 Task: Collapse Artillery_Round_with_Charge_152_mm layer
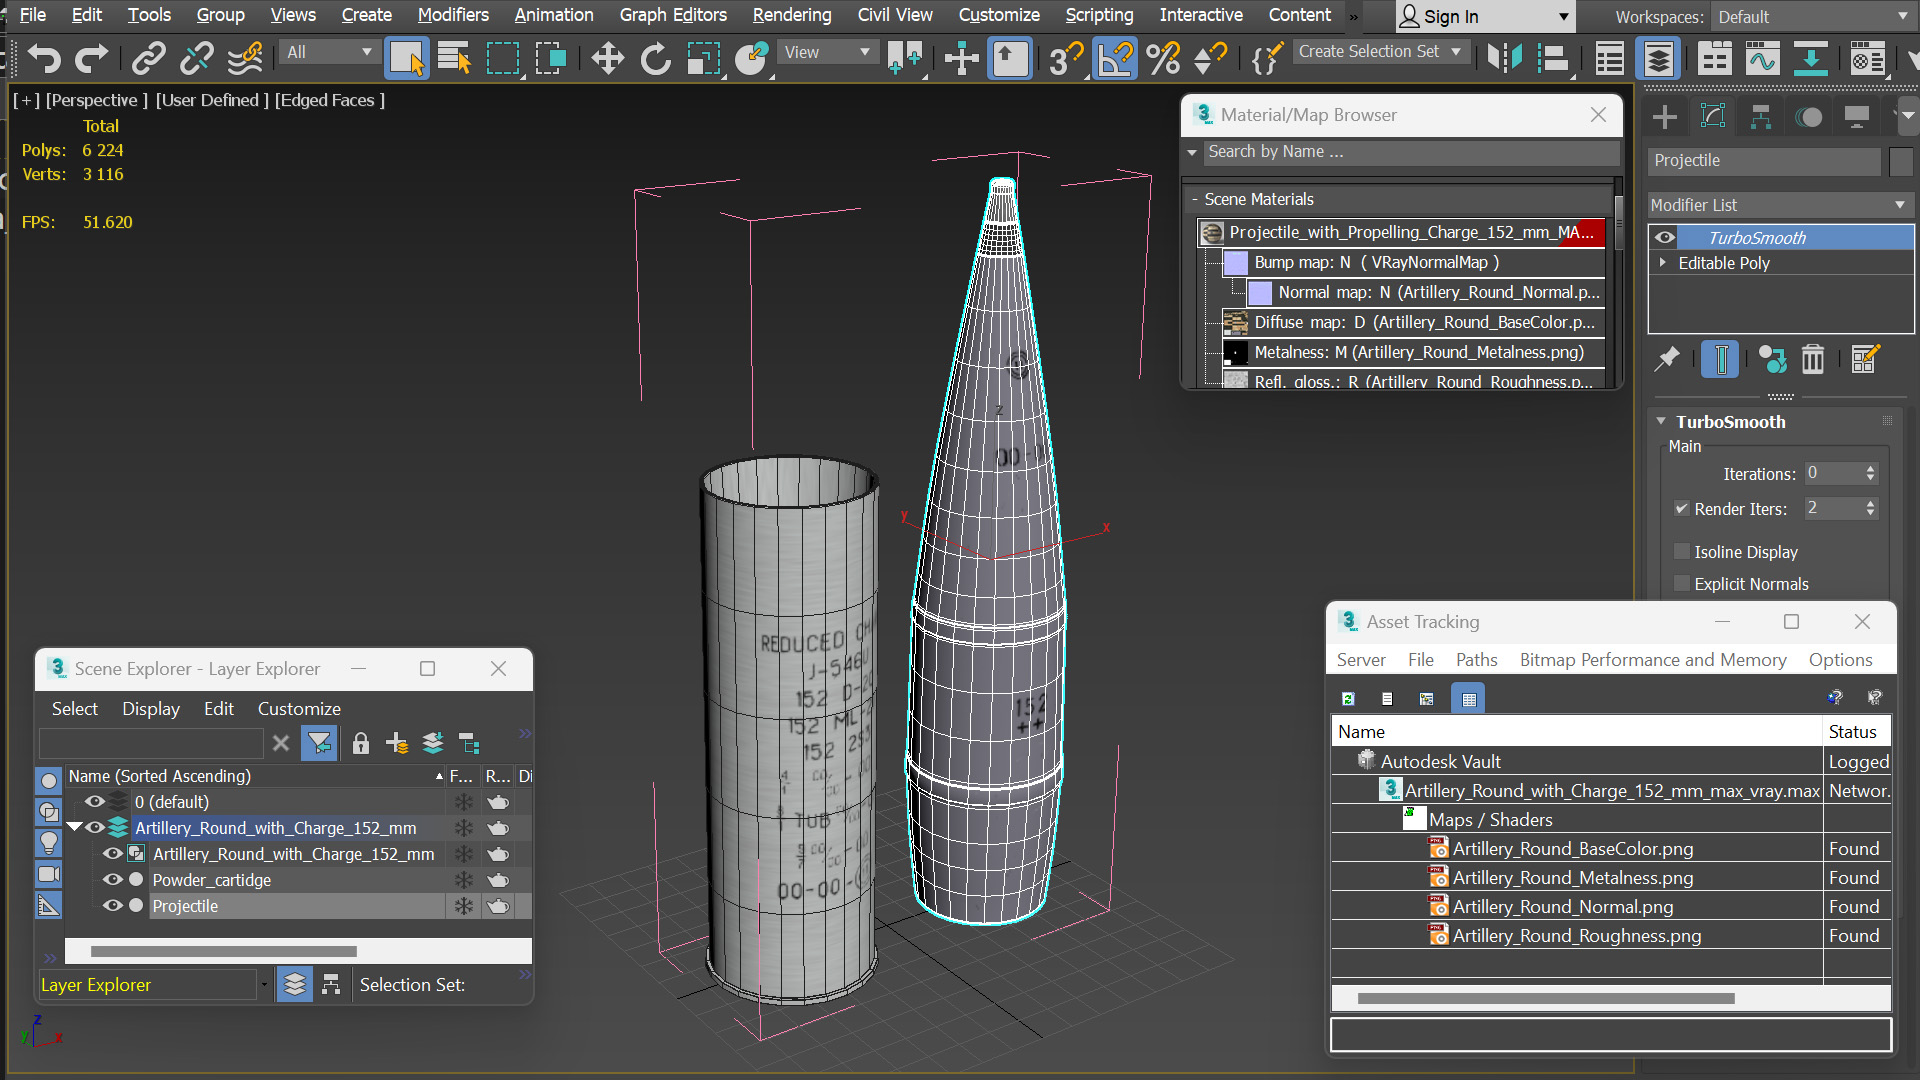(74, 828)
